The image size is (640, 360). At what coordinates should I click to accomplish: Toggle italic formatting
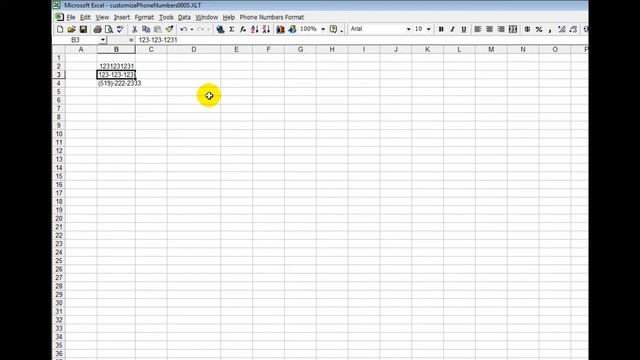[452, 29]
